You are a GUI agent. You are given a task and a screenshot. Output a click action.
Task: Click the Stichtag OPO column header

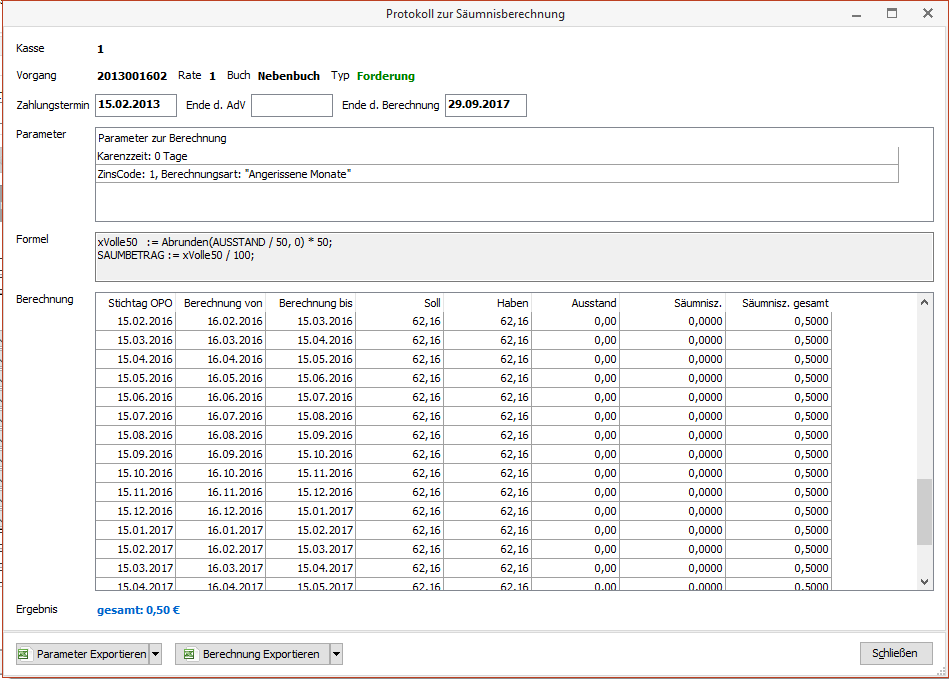click(x=136, y=303)
